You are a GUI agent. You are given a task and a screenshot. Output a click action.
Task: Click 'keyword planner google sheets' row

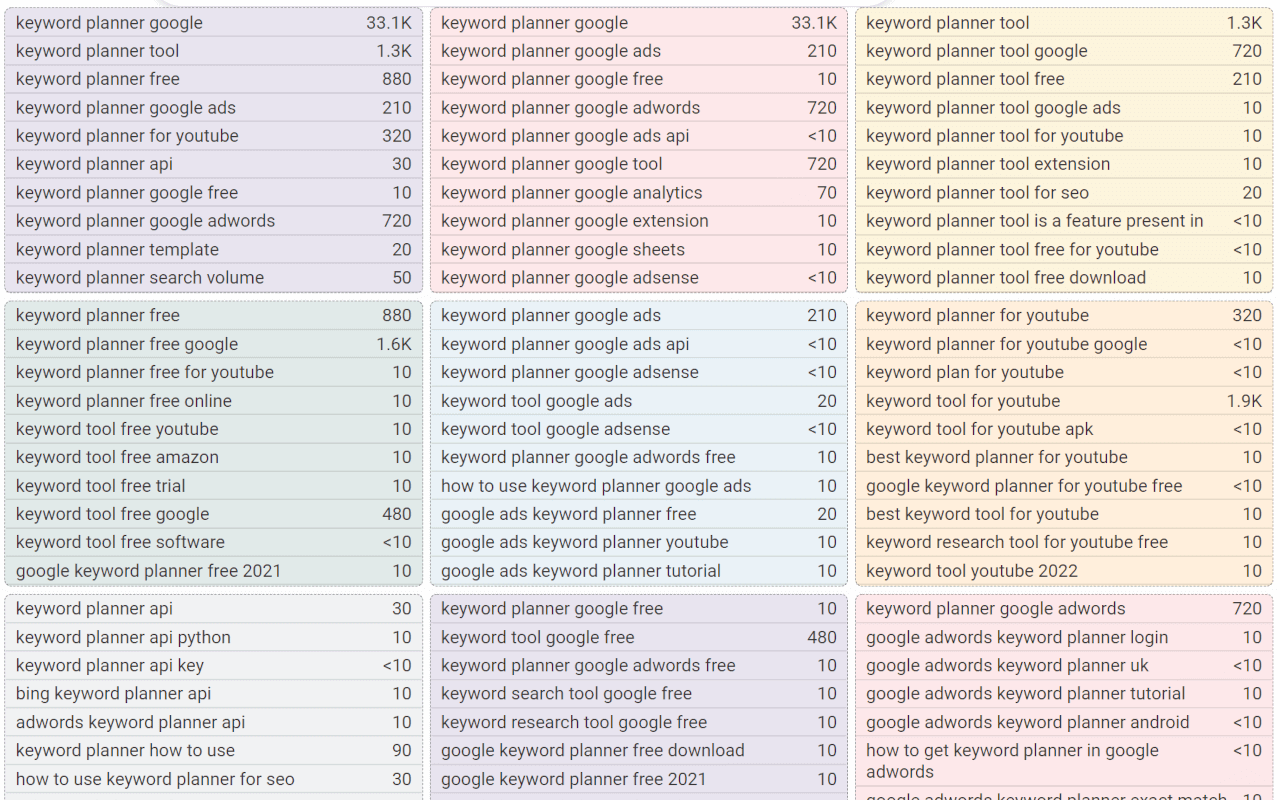pos(639,250)
